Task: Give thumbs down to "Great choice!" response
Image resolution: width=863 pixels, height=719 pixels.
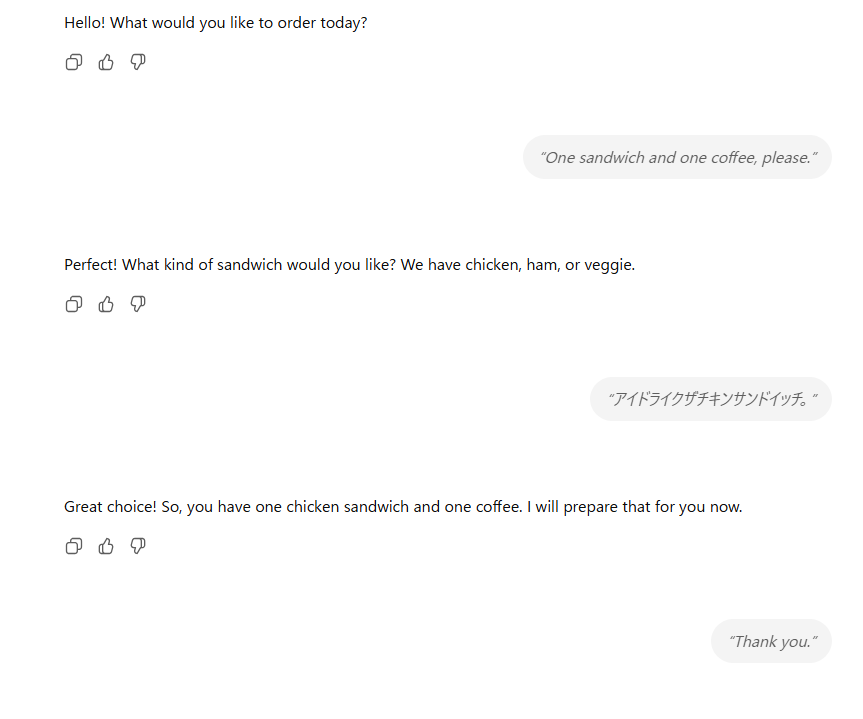Action: coord(138,546)
